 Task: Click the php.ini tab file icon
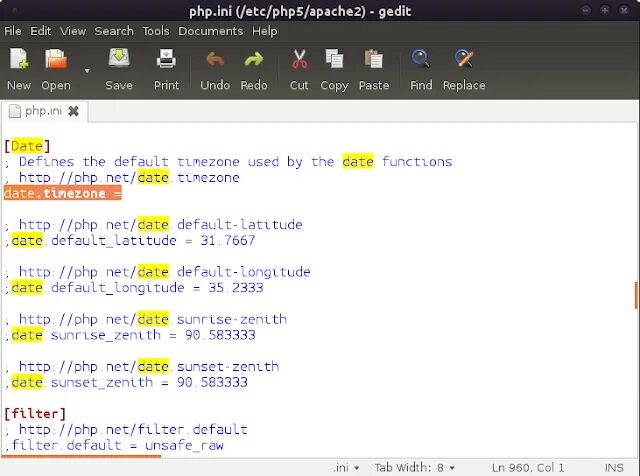point(15,111)
